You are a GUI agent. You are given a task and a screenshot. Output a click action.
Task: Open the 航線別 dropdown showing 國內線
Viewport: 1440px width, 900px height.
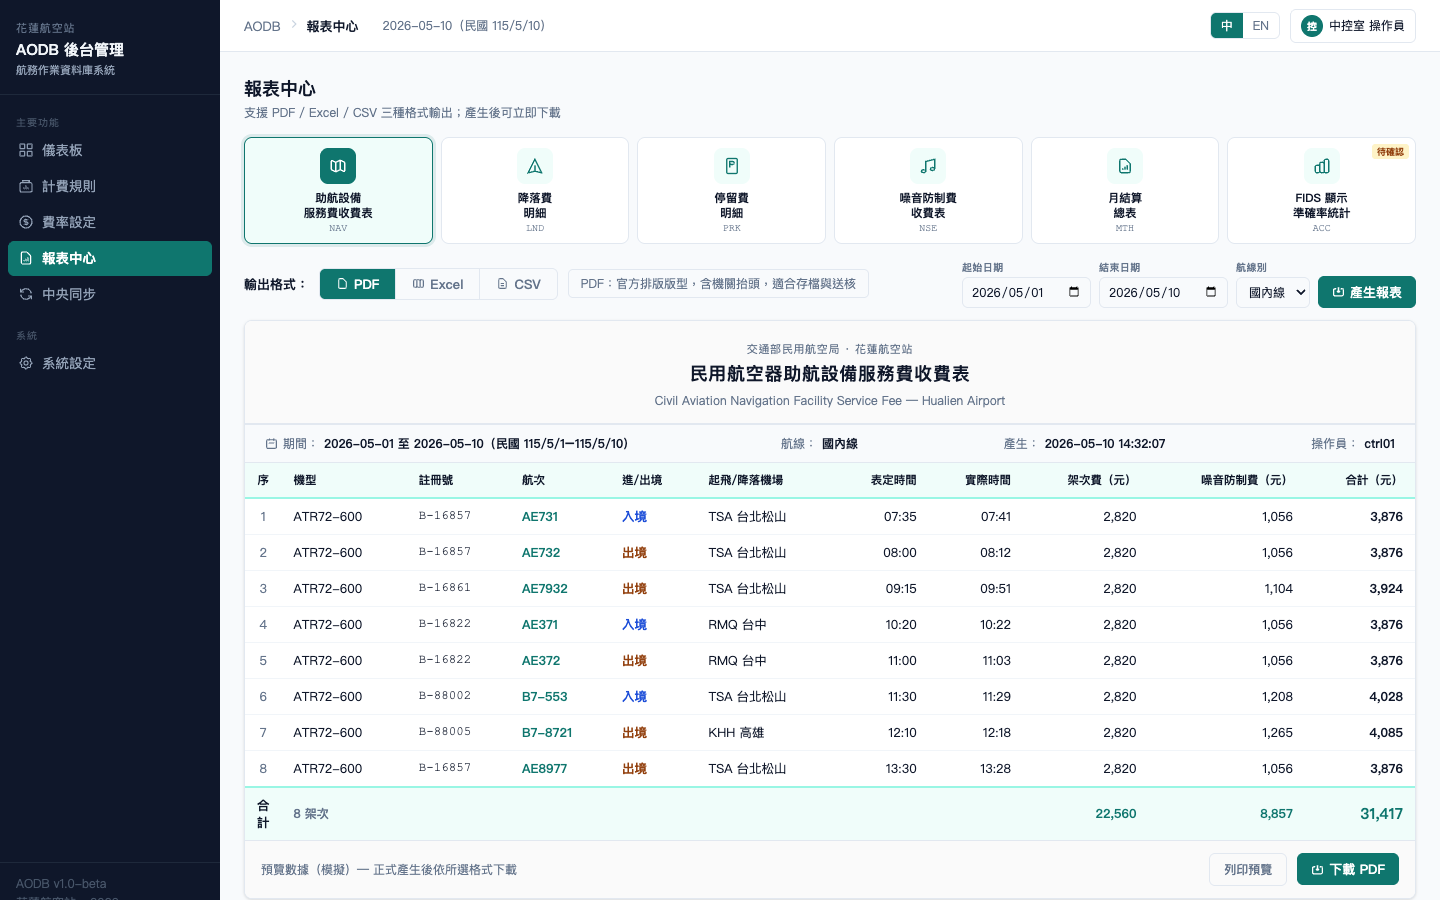1273,292
